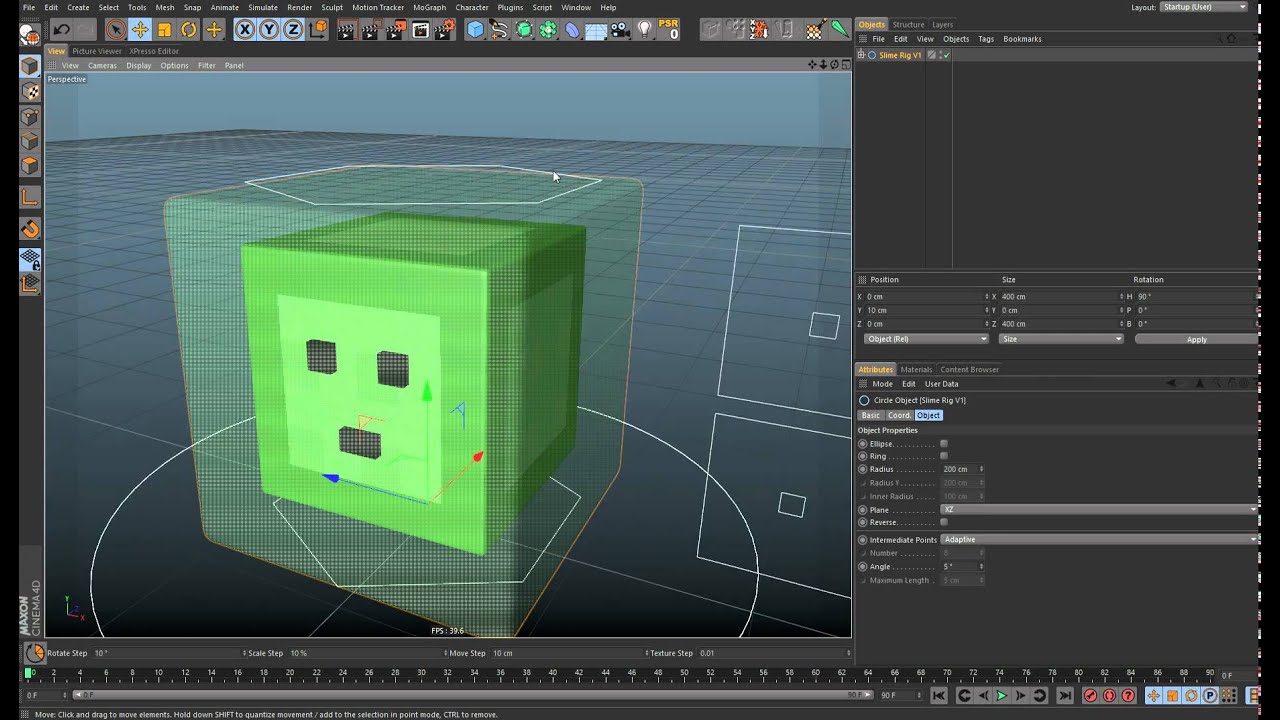Select the Coord. attribute tab button
The image size is (1280, 720).
[899, 415]
